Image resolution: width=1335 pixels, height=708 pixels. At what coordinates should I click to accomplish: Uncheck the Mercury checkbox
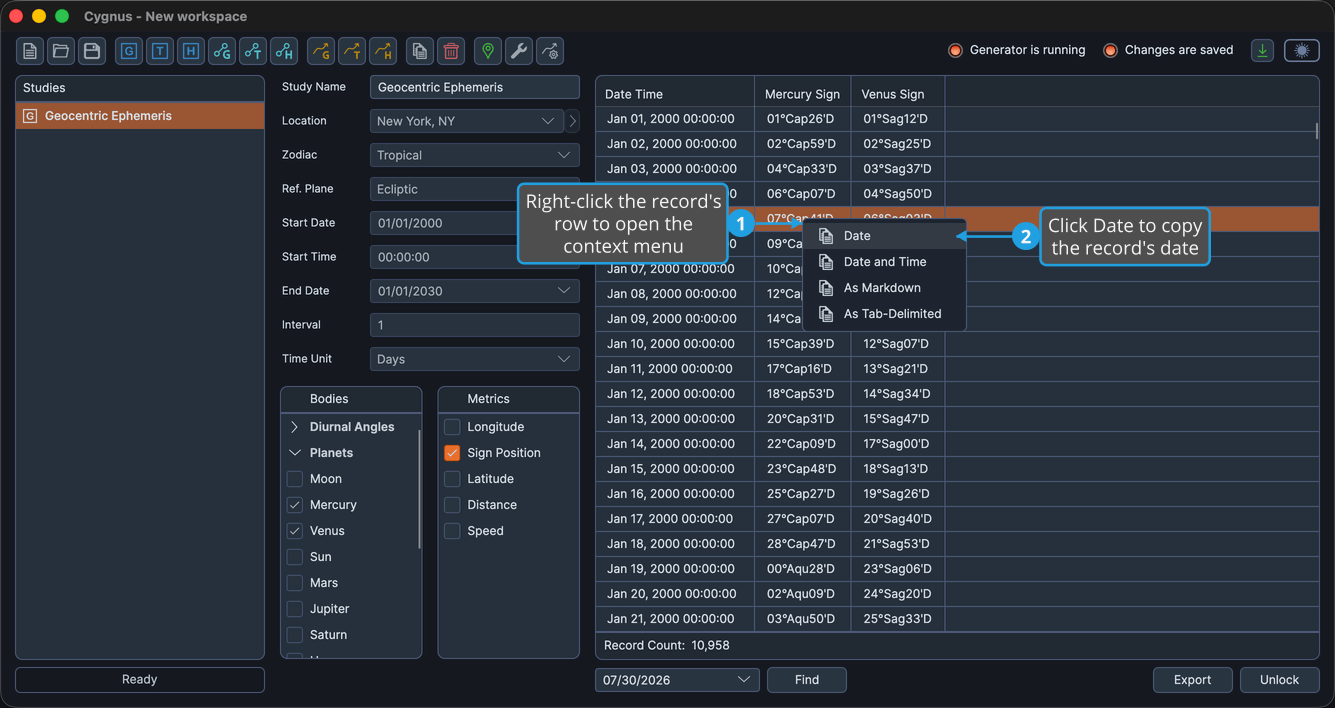tap(295, 505)
